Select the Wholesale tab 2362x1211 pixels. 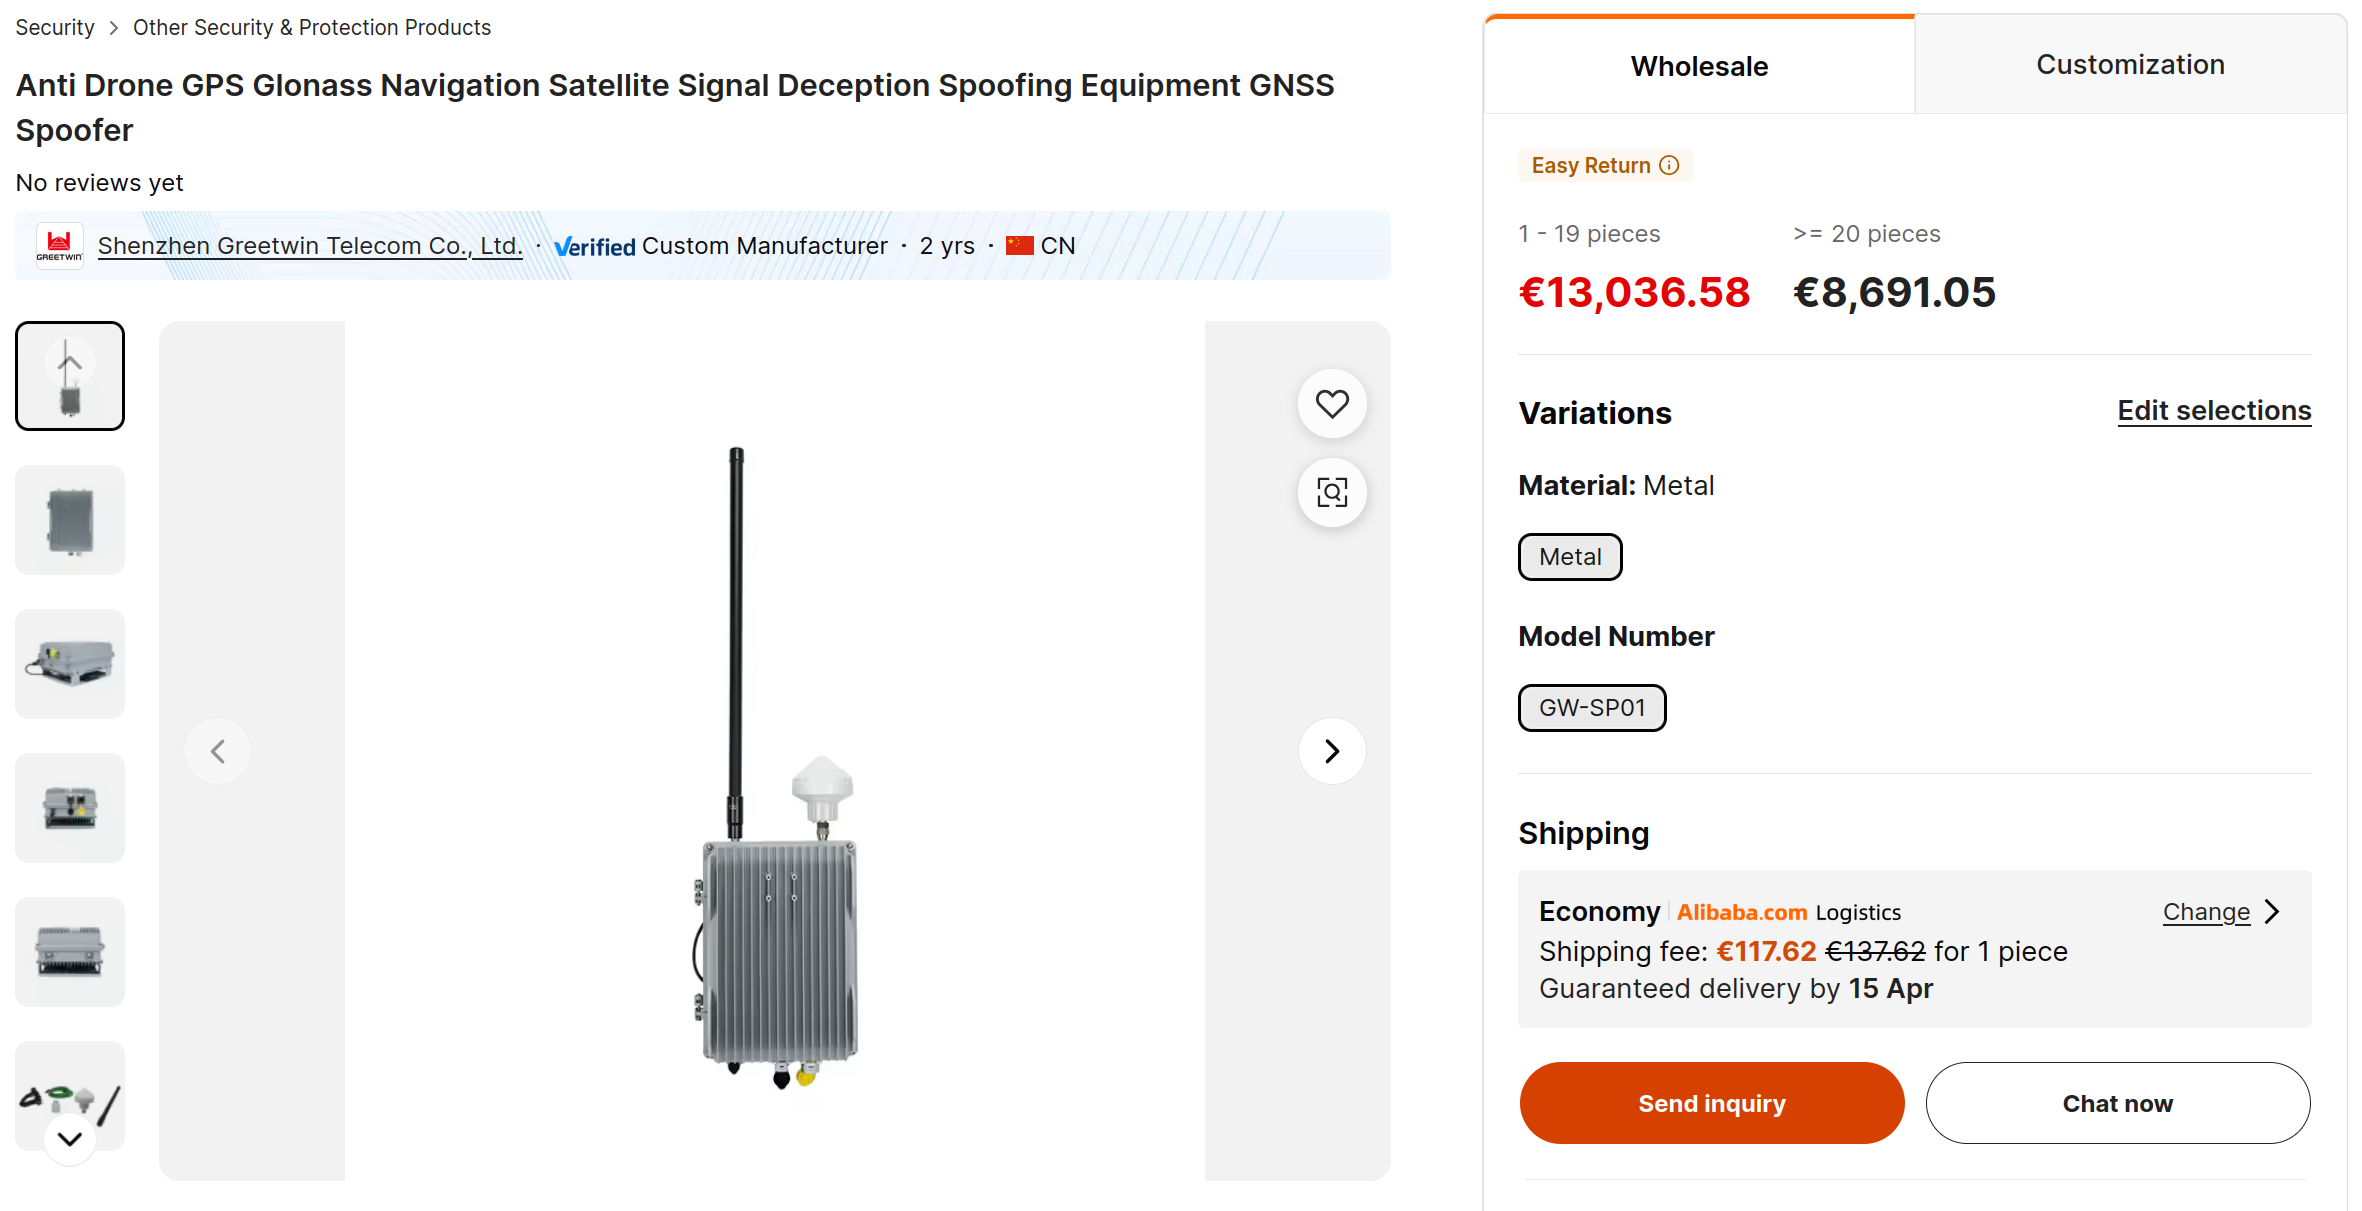tap(1699, 66)
